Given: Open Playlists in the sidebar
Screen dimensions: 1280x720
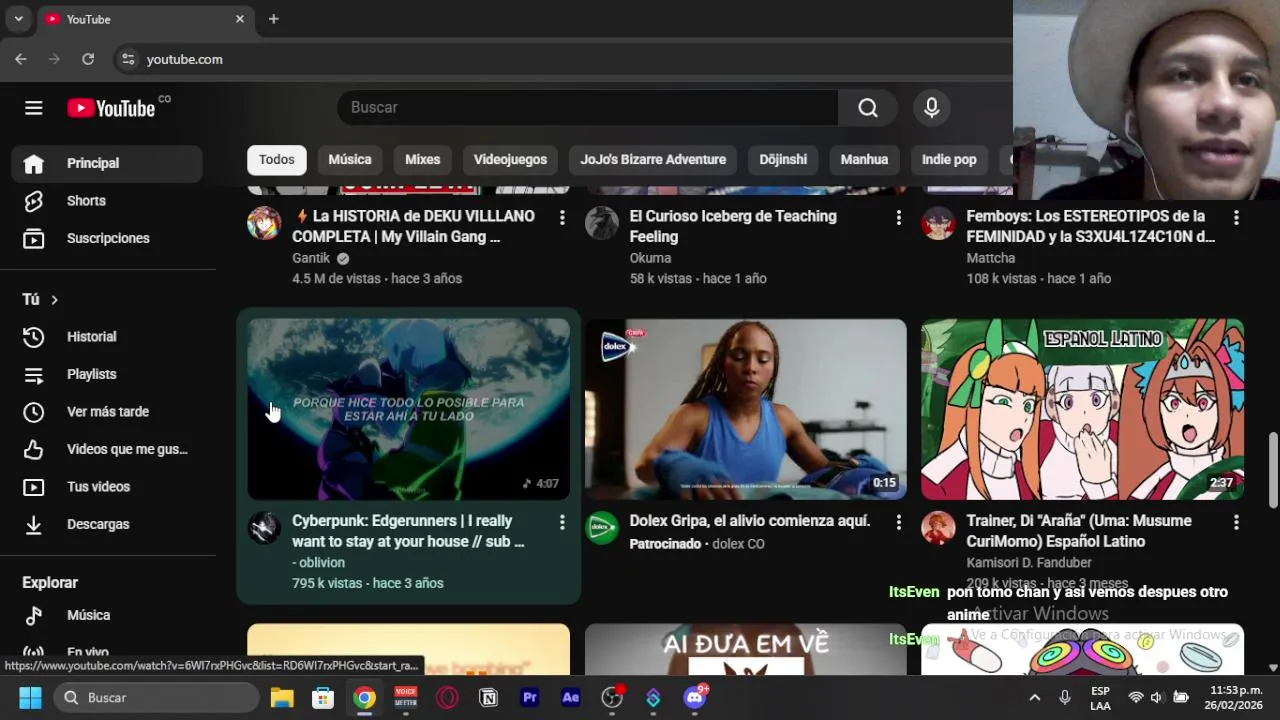Looking at the screenshot, I should (x=107, y=374).
